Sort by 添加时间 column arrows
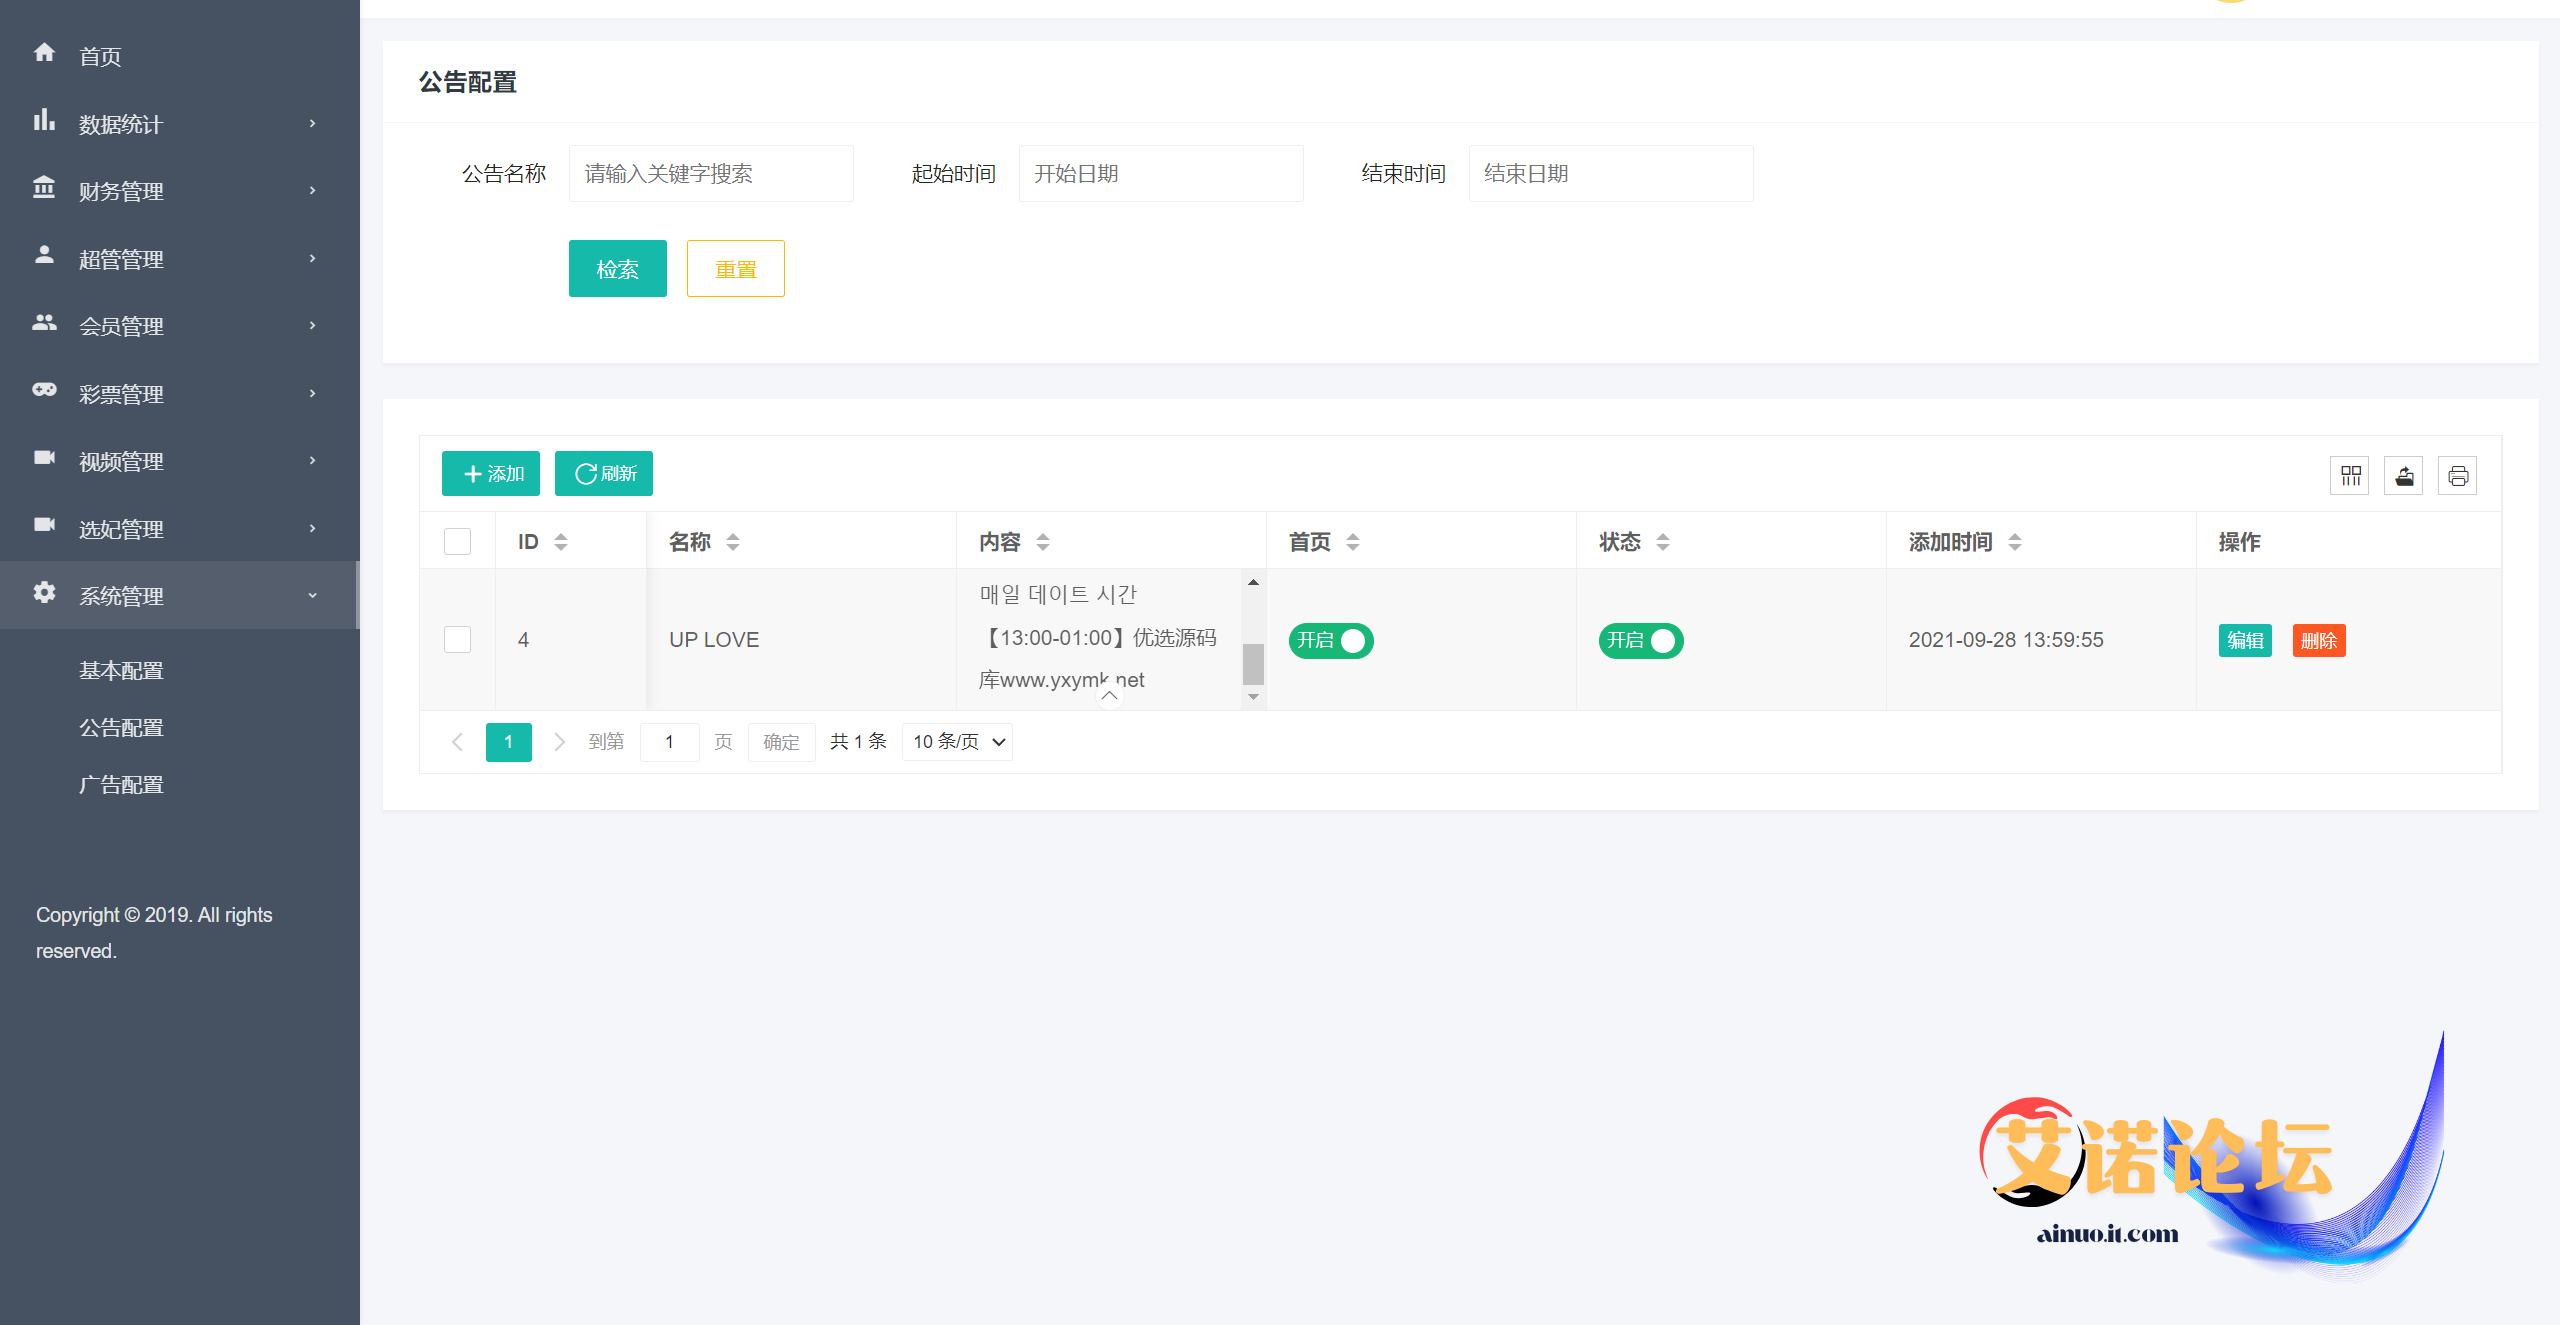This screenshot has width=2560, height=1325. click(x=2015, y=542)
